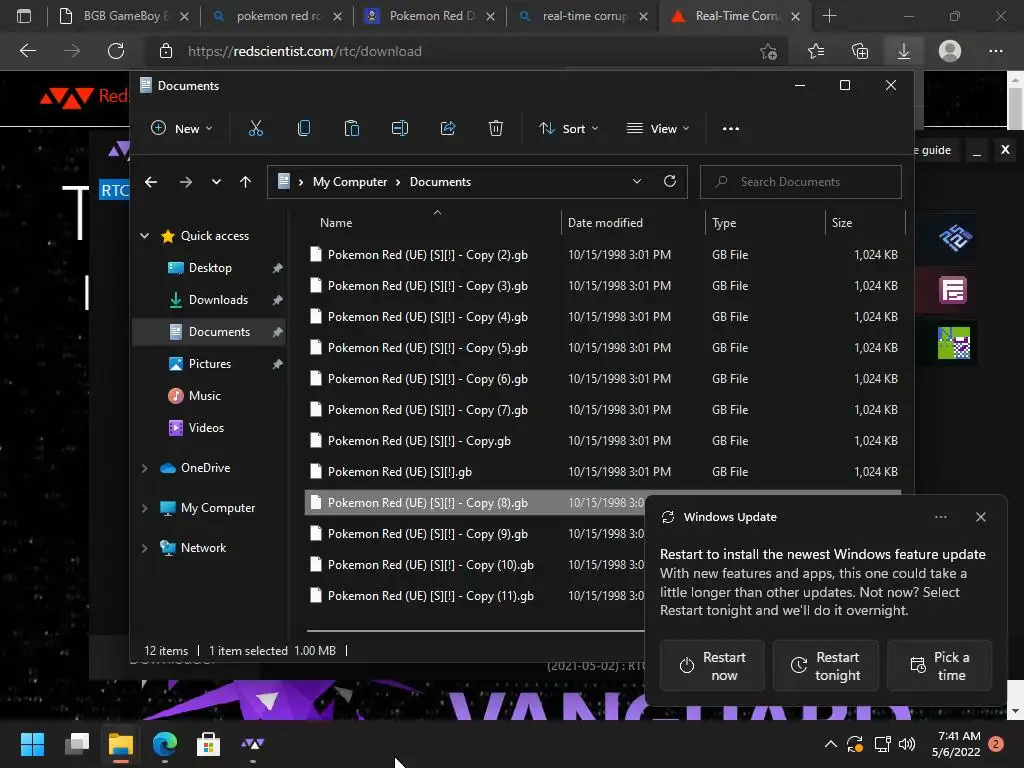The height and width of the screenshot is (768, 1024).
Task: Expand the OneDrive tree node
Action: [x=144, y=468]
